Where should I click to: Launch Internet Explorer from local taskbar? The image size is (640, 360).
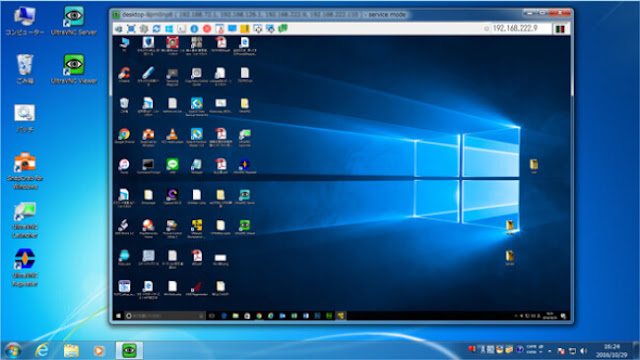coord(42,351)
